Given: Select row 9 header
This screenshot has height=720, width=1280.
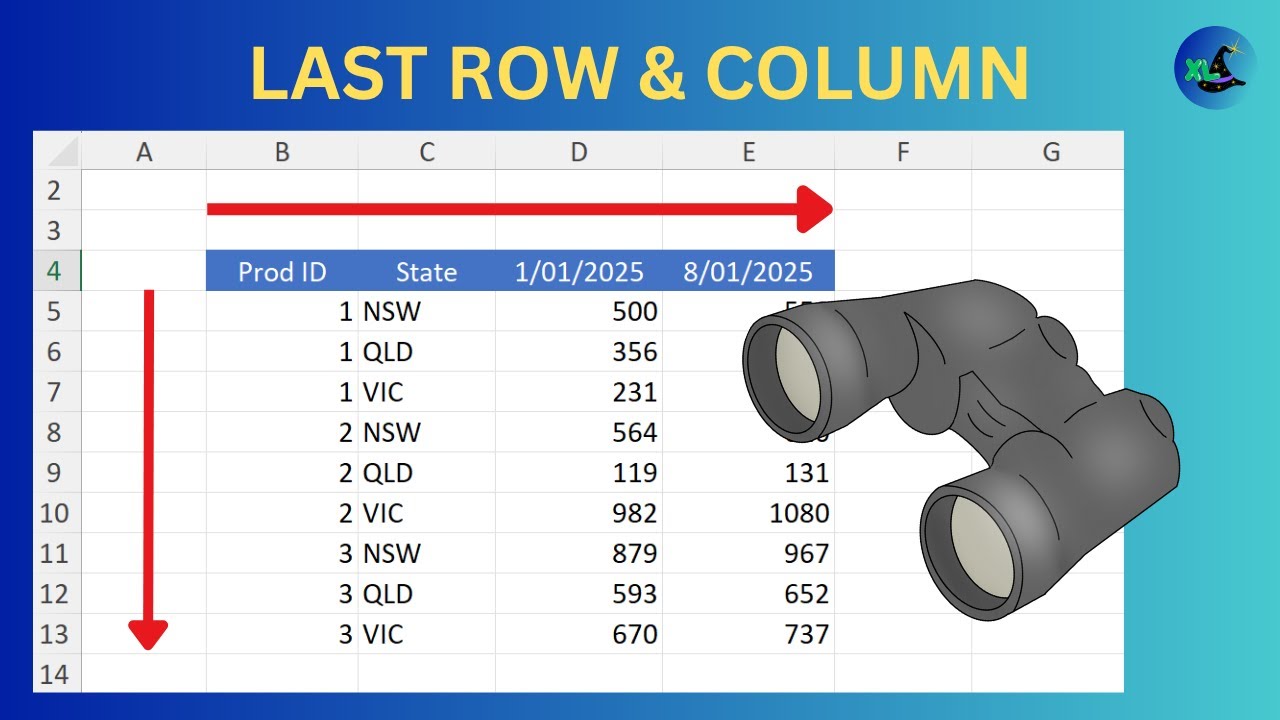Looking at the screenshot, I should click(57, 473).
